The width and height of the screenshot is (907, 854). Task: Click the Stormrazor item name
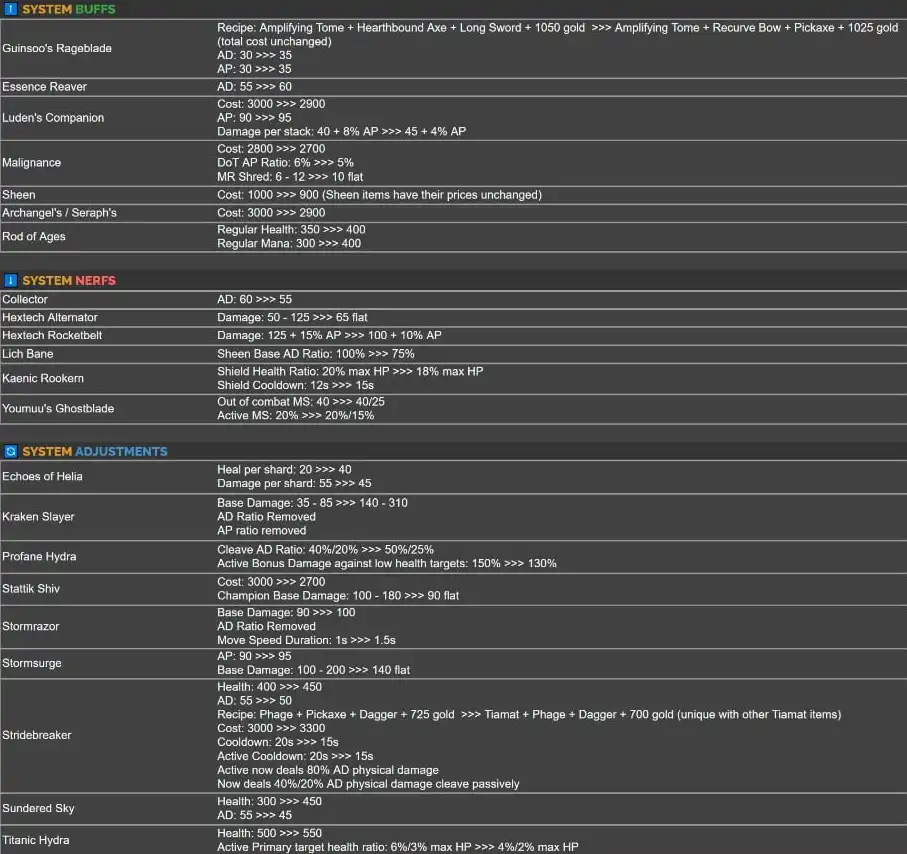(31, 627)
